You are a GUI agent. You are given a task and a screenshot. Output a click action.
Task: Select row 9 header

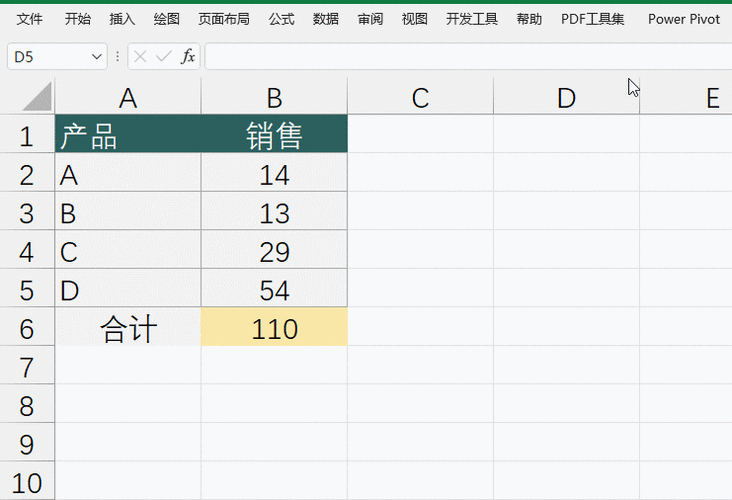point(27,442)
